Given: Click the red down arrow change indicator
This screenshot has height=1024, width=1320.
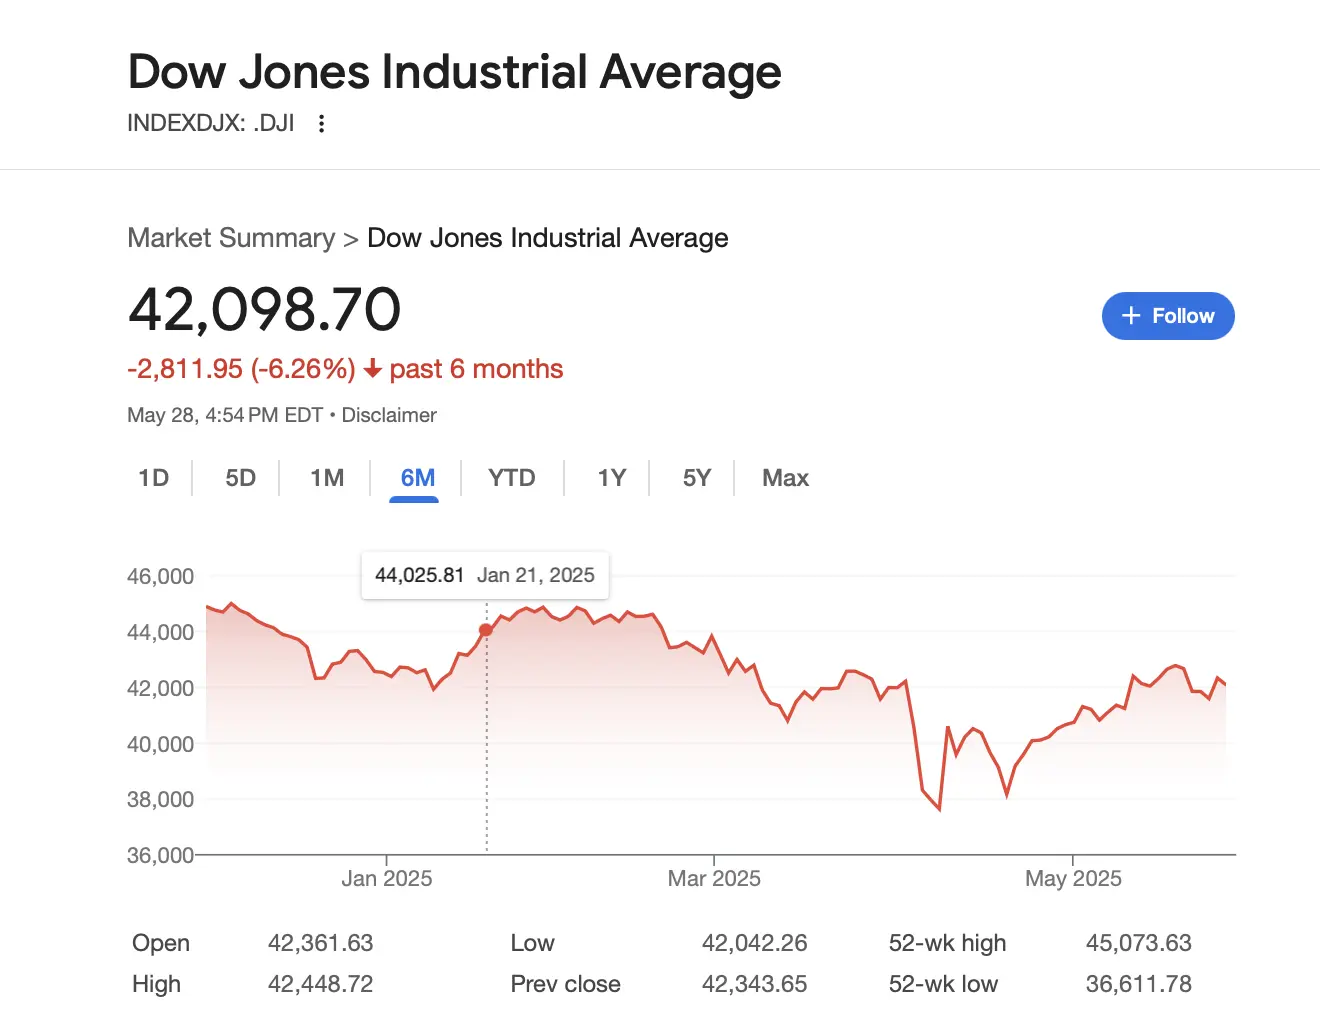Looking at the screenshot, I should (x=373, y=370).
